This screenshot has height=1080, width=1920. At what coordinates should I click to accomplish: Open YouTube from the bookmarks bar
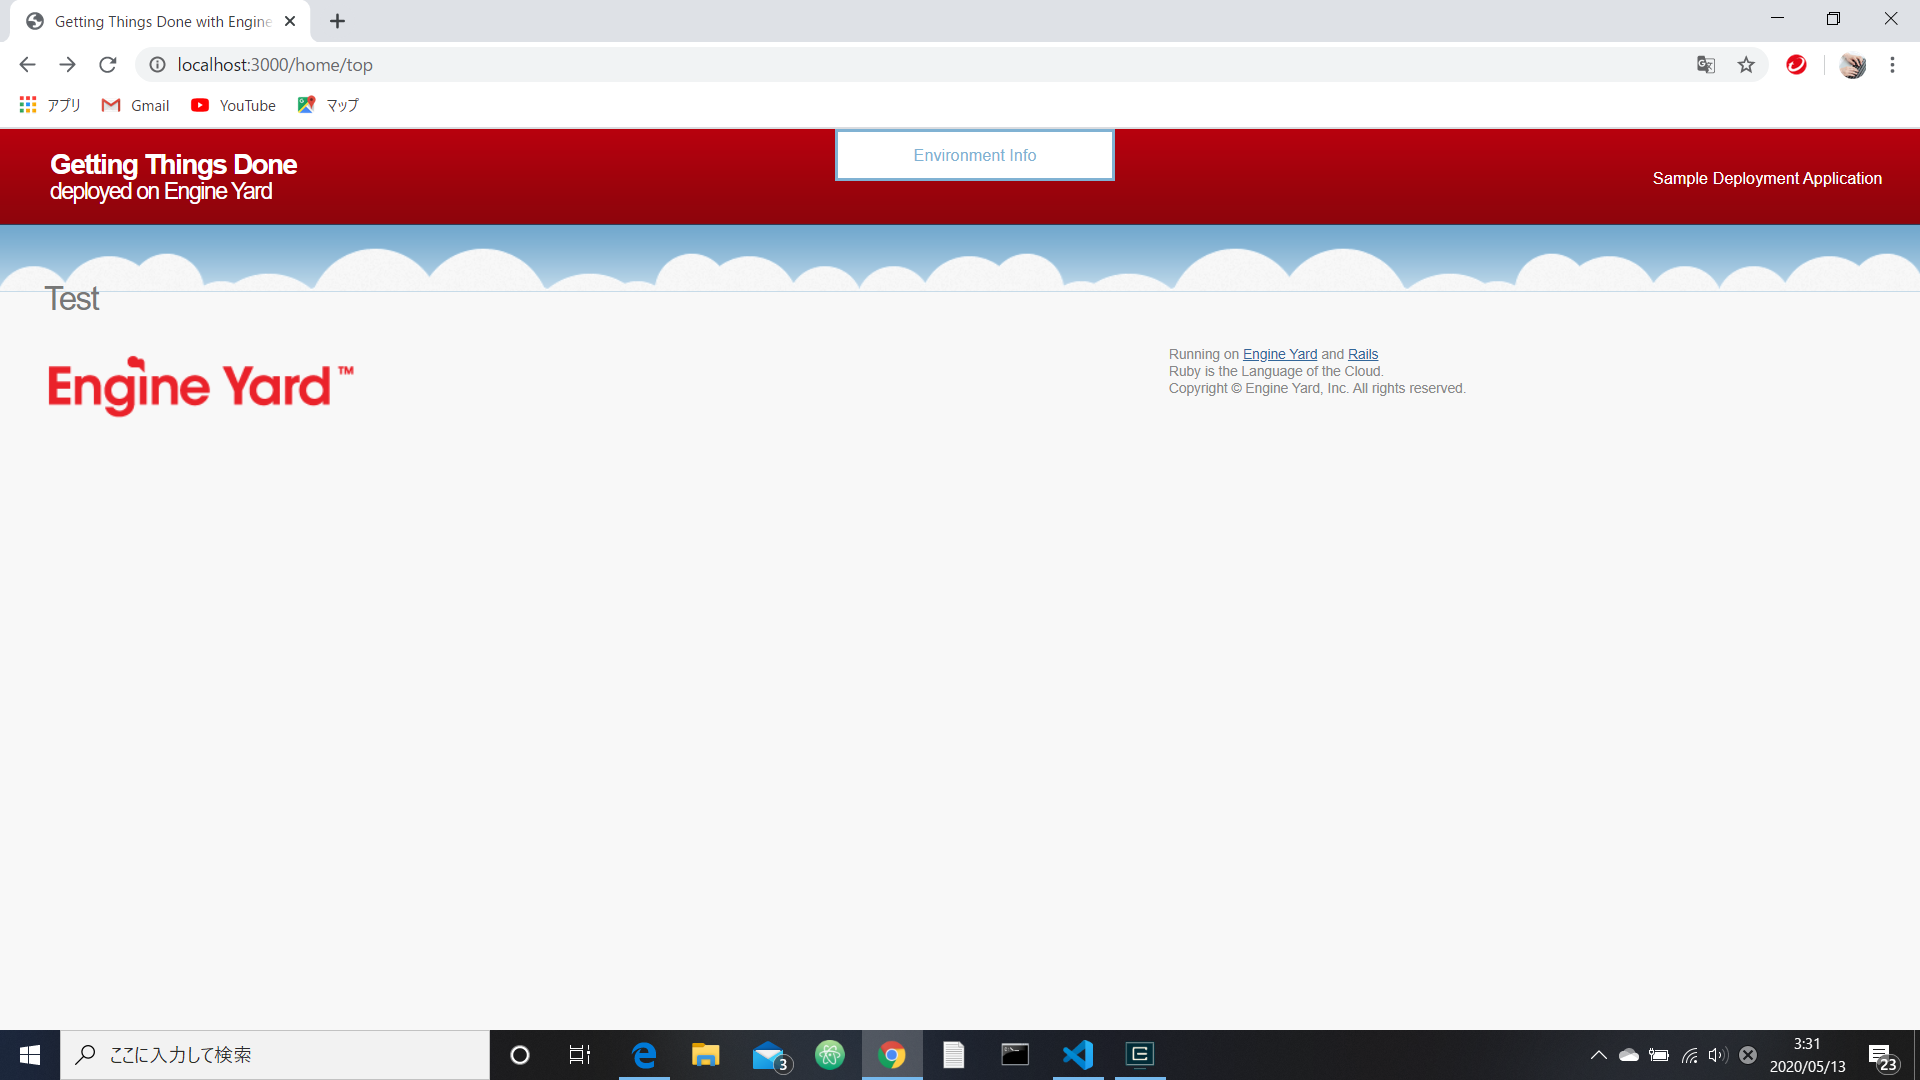232,105
